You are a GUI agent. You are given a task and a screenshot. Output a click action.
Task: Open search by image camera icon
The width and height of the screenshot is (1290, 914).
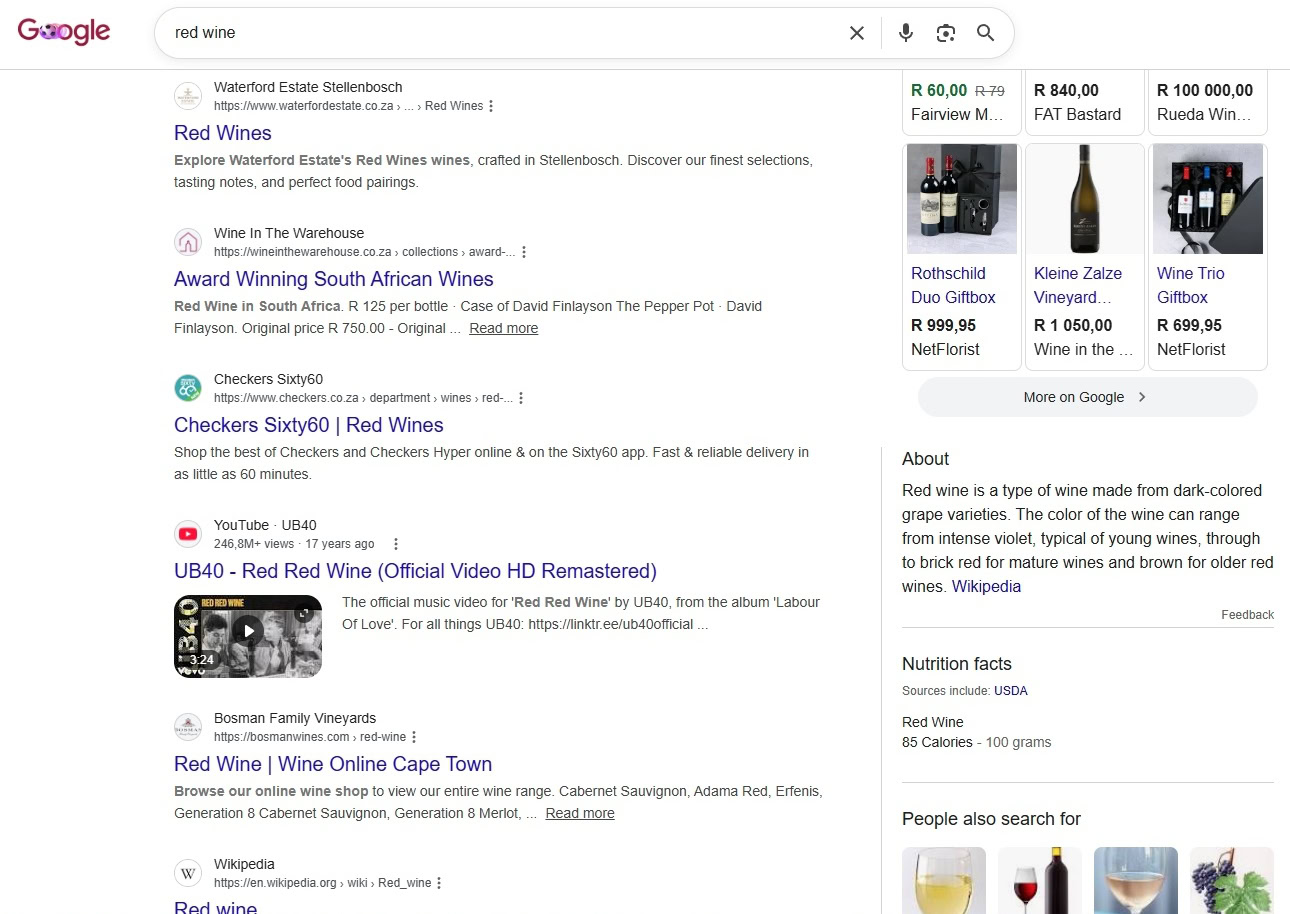(x=946, y=33)
